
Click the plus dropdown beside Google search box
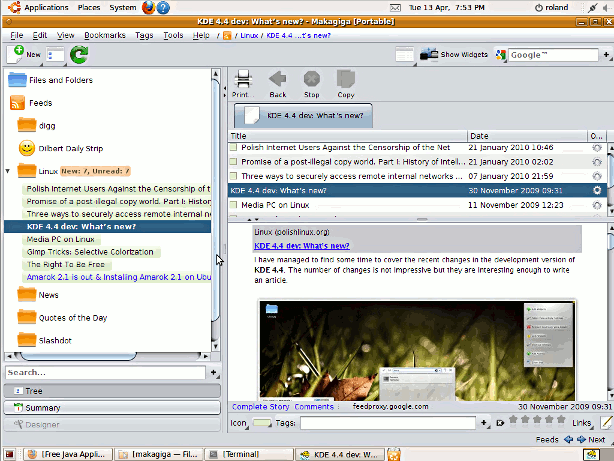tap(607, 55)
